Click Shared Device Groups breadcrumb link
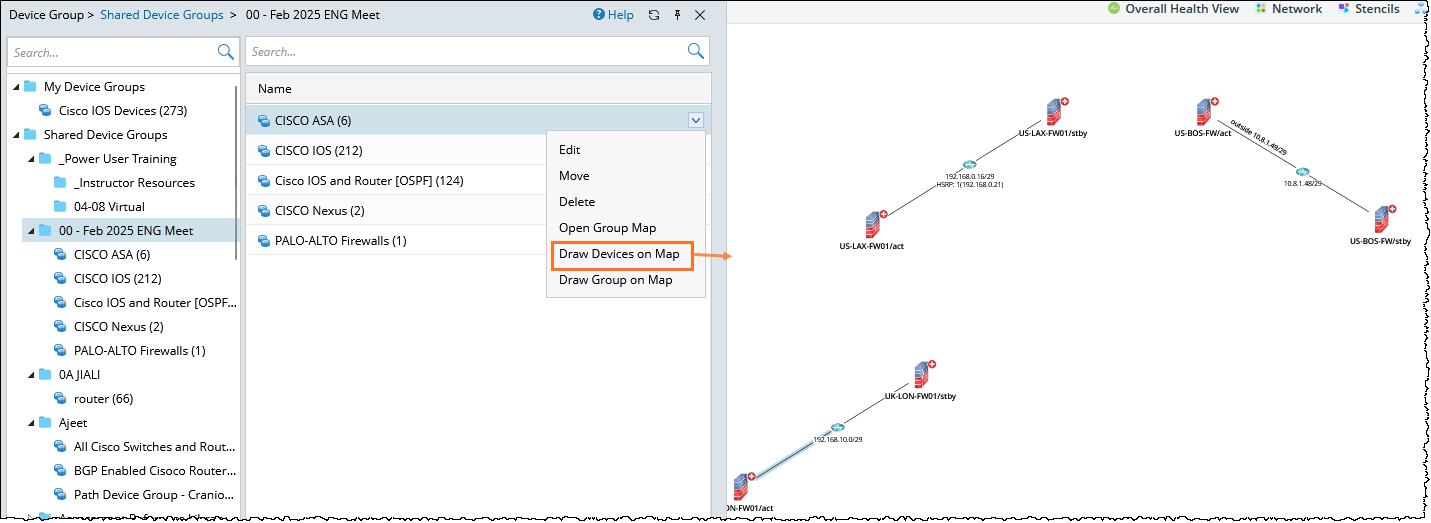The height and width of the screenshot is (523, 1431). coord(162,15)
